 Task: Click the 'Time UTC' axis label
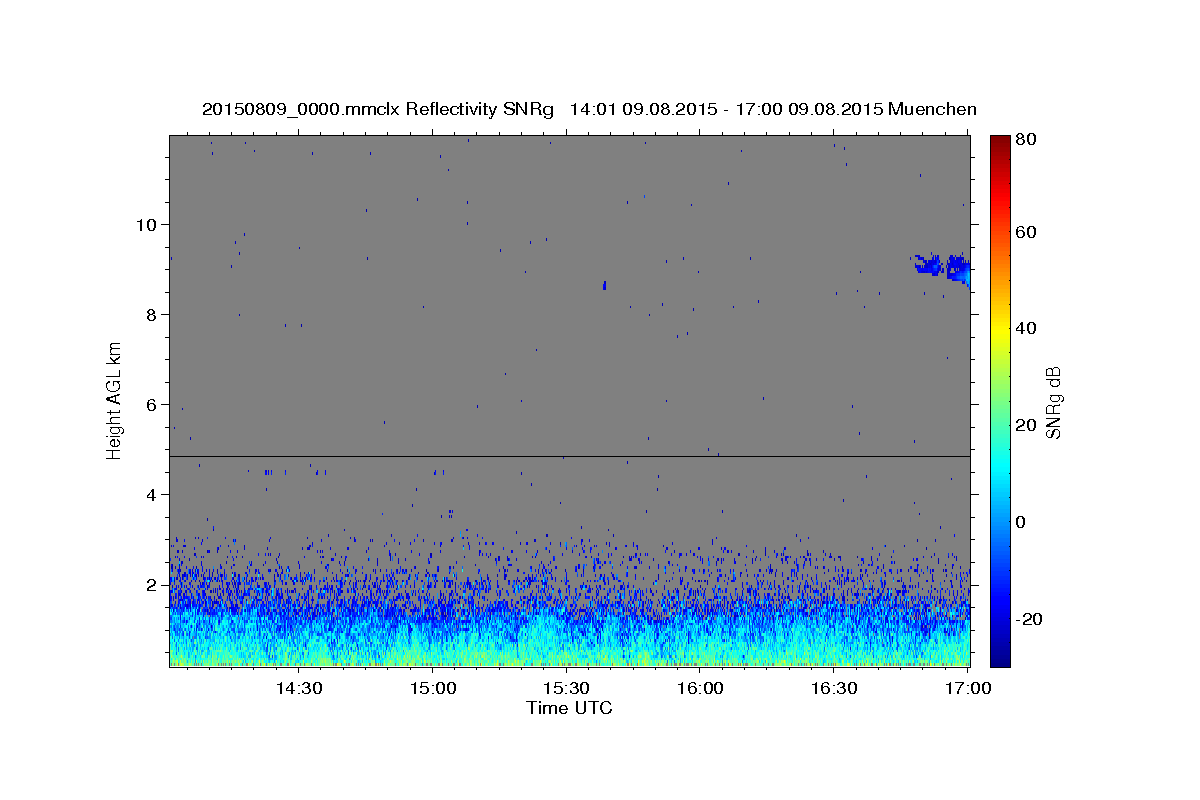point(569,708)
